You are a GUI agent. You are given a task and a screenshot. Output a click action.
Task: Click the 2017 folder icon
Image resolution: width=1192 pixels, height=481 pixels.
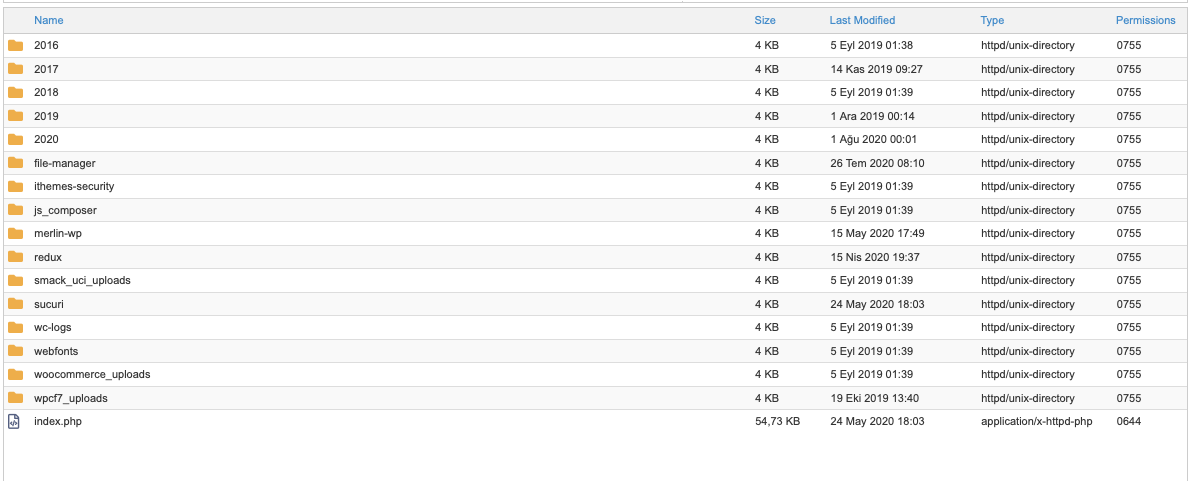click(15, 69)
